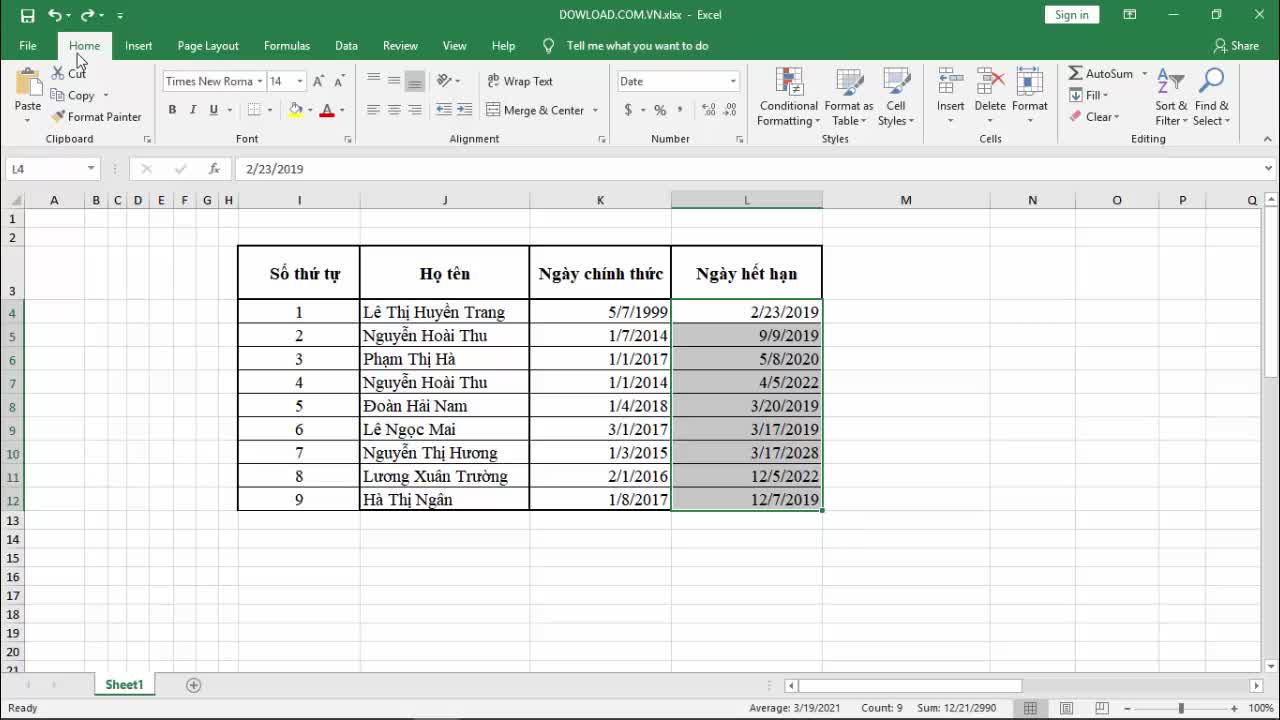This screenshot has height=720, width=1280.
Task: Apply percent style
Action: point(660,110)
